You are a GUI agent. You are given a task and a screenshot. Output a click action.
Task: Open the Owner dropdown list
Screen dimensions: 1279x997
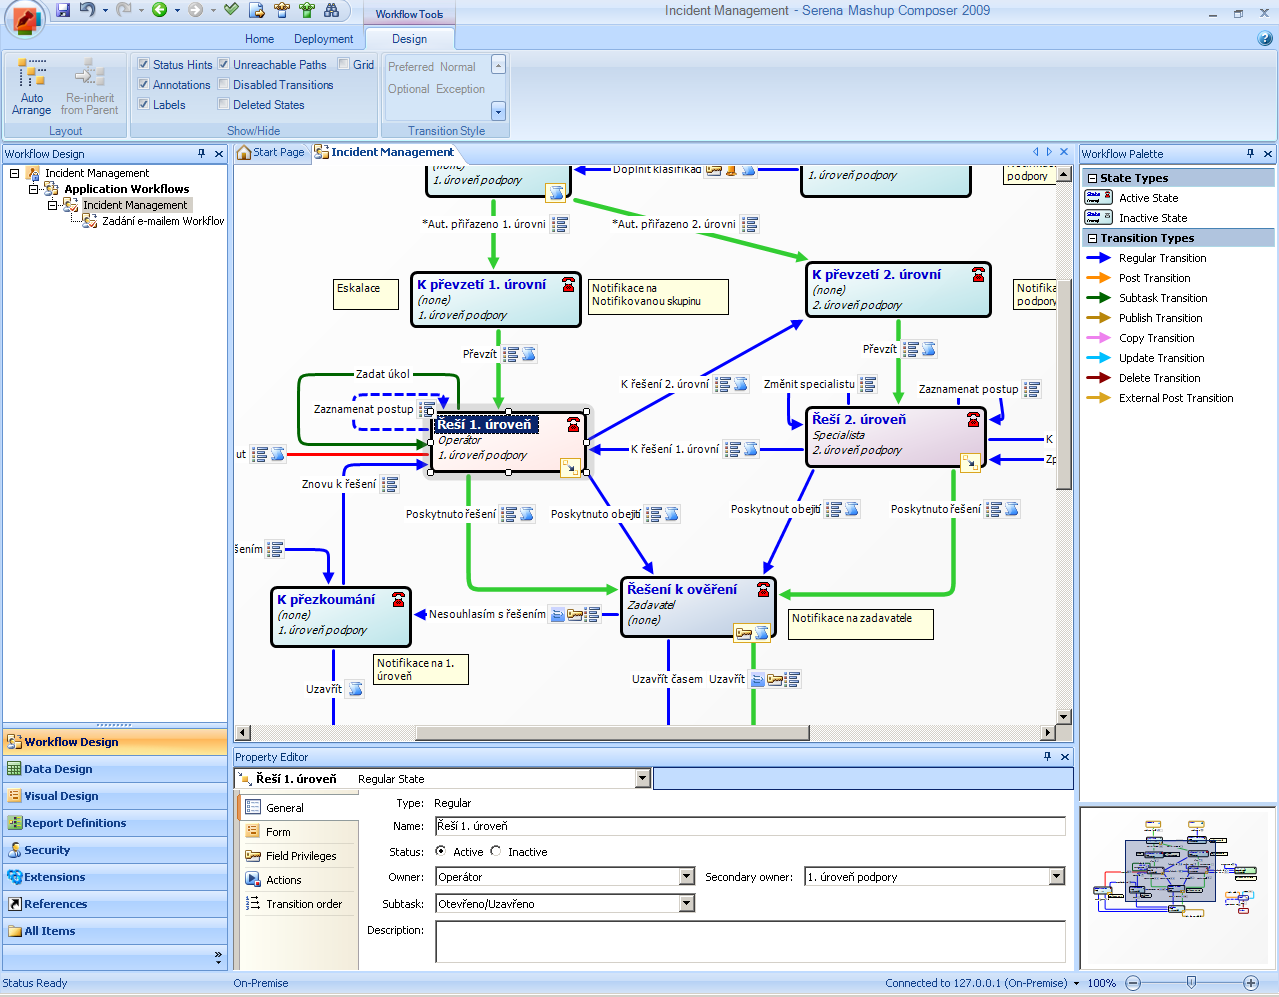[x=686, y=877]
